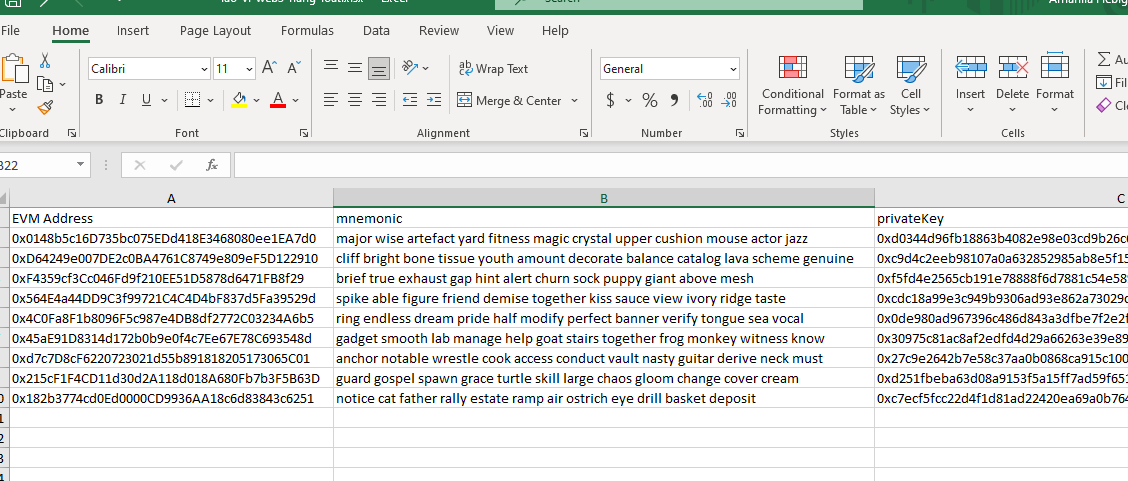
Task: Click the Increase Font Size icon
Action: point(268,69)
